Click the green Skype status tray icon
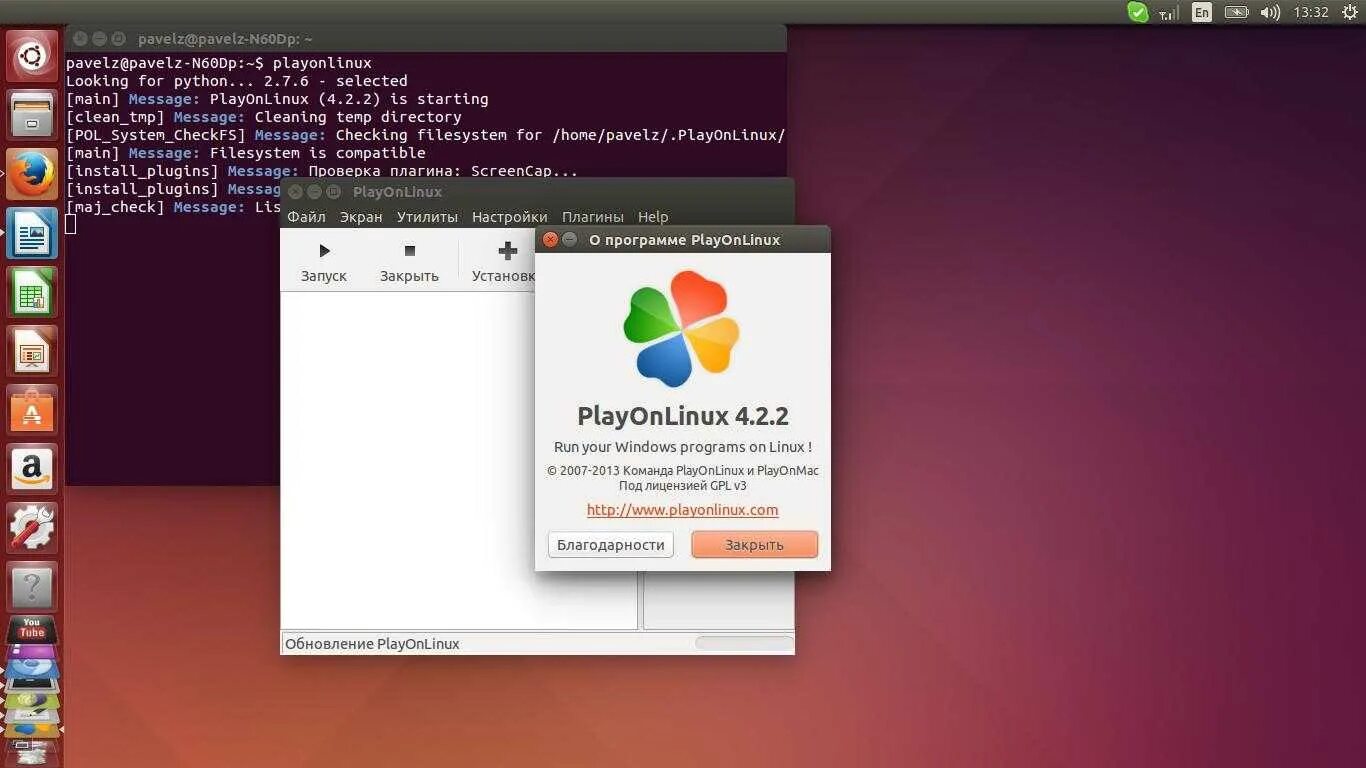Screen dimensions: 1366x768 1138,12
